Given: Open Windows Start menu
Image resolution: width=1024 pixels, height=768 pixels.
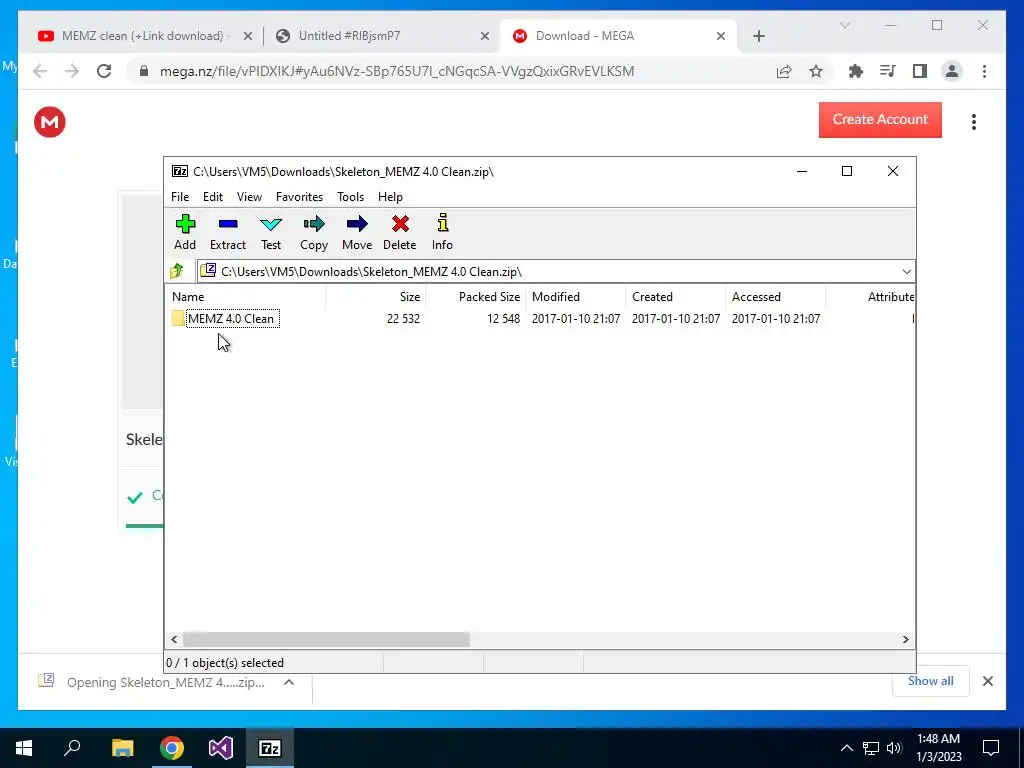Looking at the screenshot, I should [x=24, y=748].
